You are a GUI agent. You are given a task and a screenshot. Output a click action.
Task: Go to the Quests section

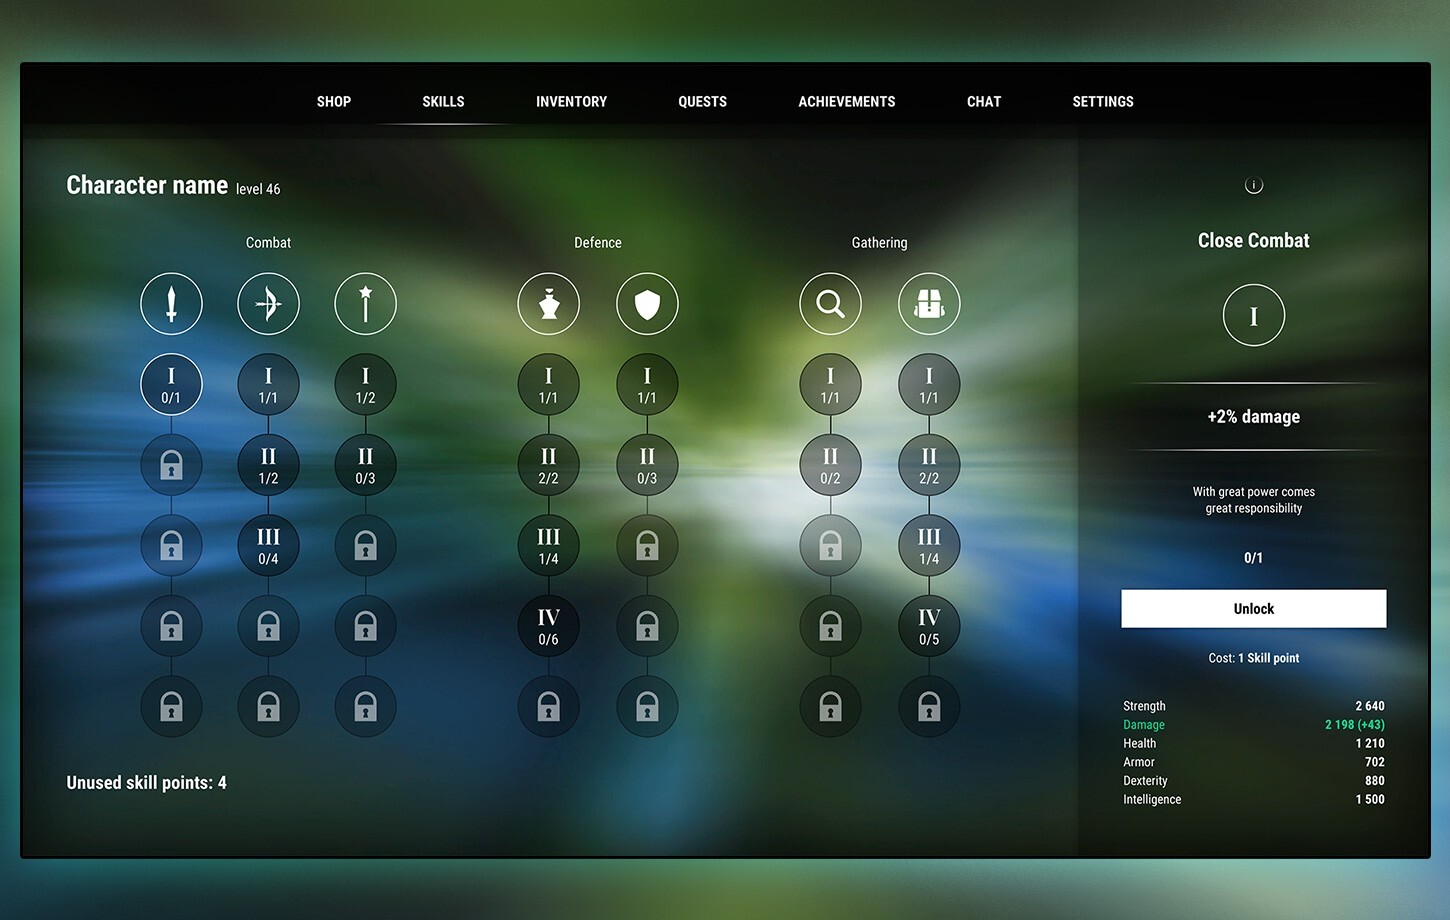point(702,101)
